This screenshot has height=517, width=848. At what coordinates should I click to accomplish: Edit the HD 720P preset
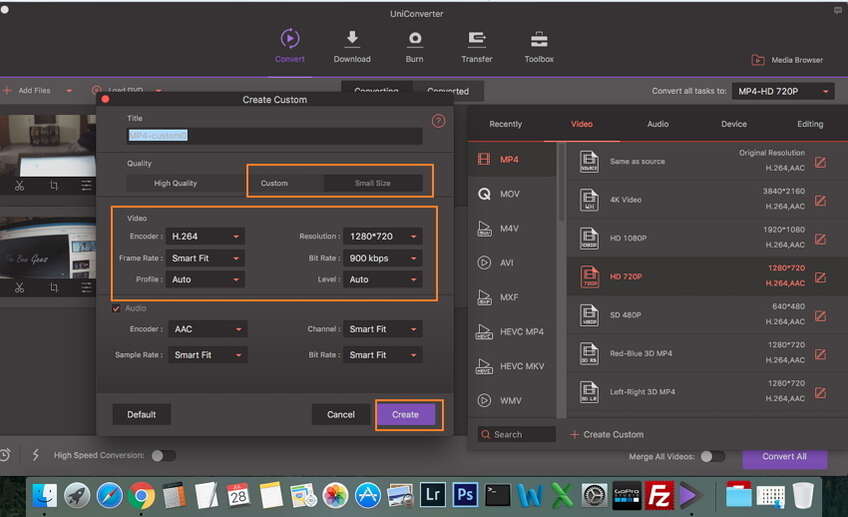point(820,277)
